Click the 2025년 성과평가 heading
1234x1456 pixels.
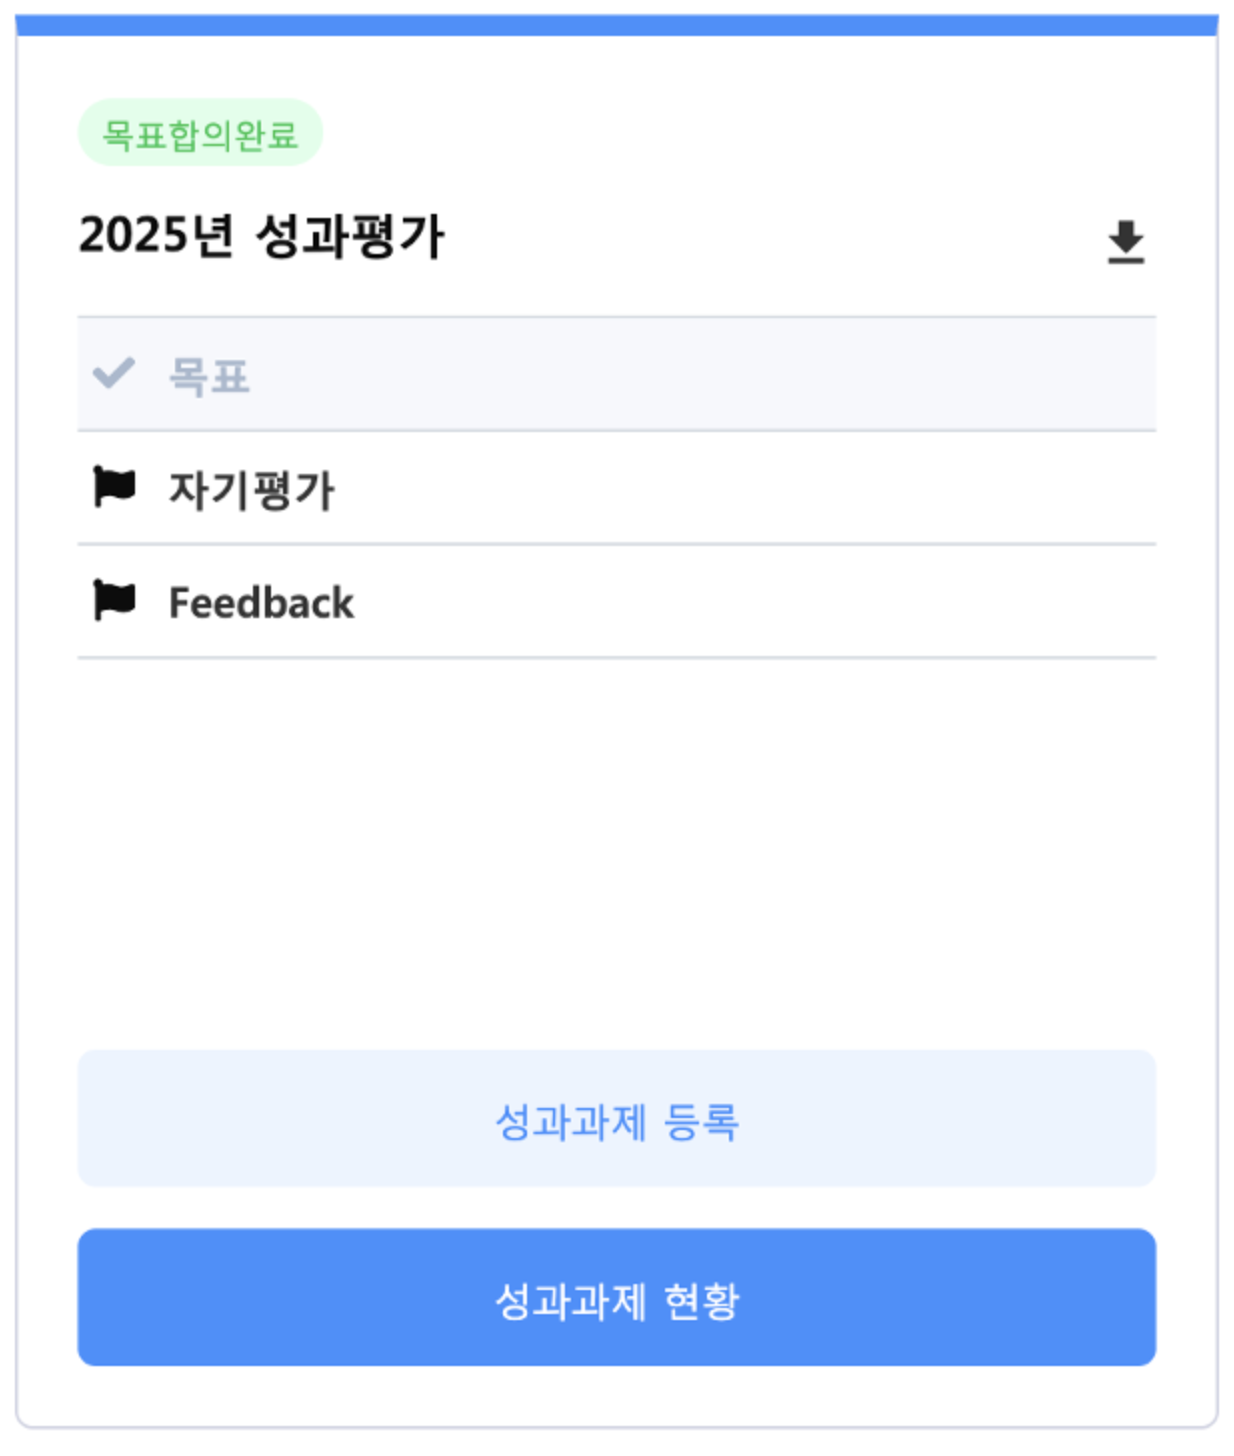pos(261,237)
